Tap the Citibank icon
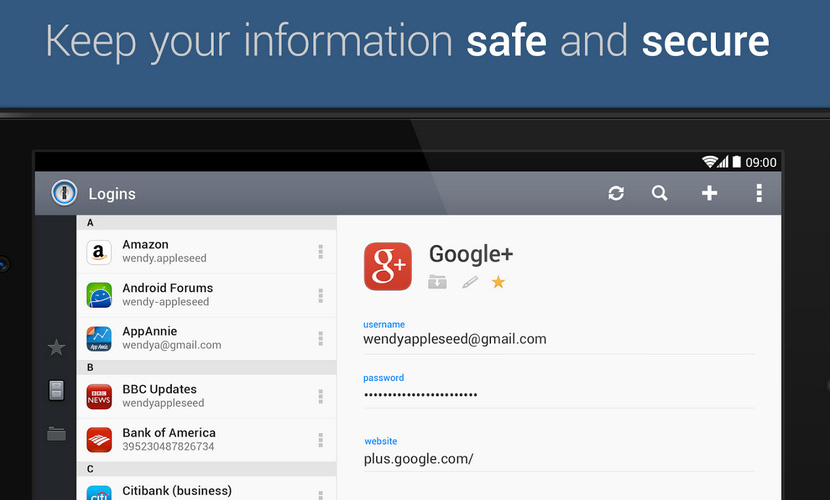Screen dimensions: 830x500 (99, 493)
